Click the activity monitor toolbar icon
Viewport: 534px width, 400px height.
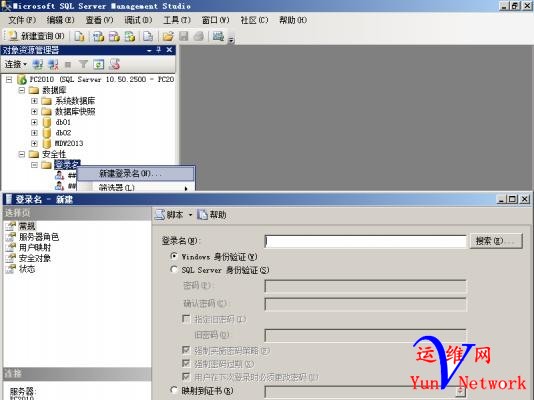(x=218, y=36)
